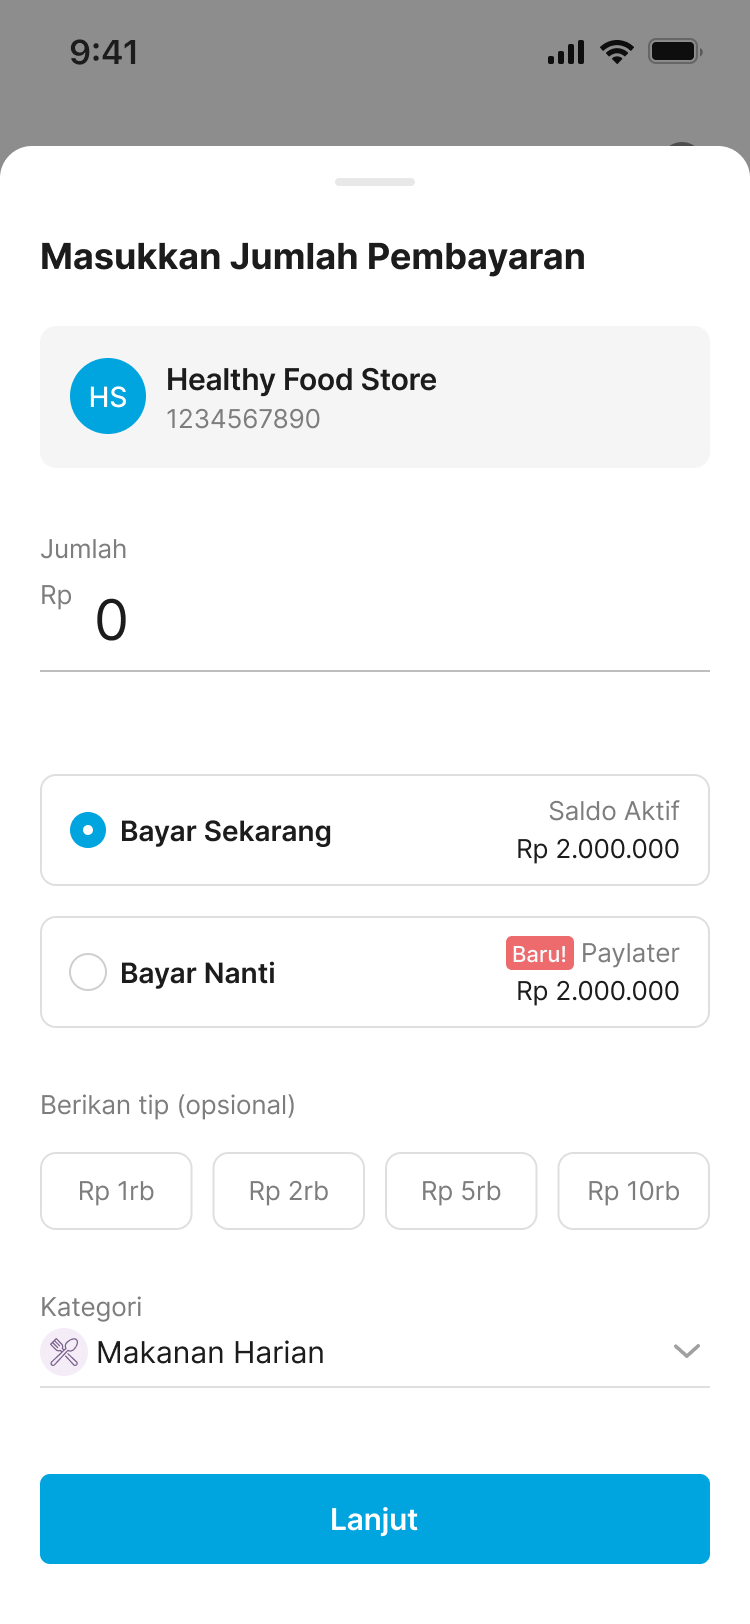Add a Rp 1rb tip
The width and height of the screenshot is (750, 1624).
pos(116,1191)
